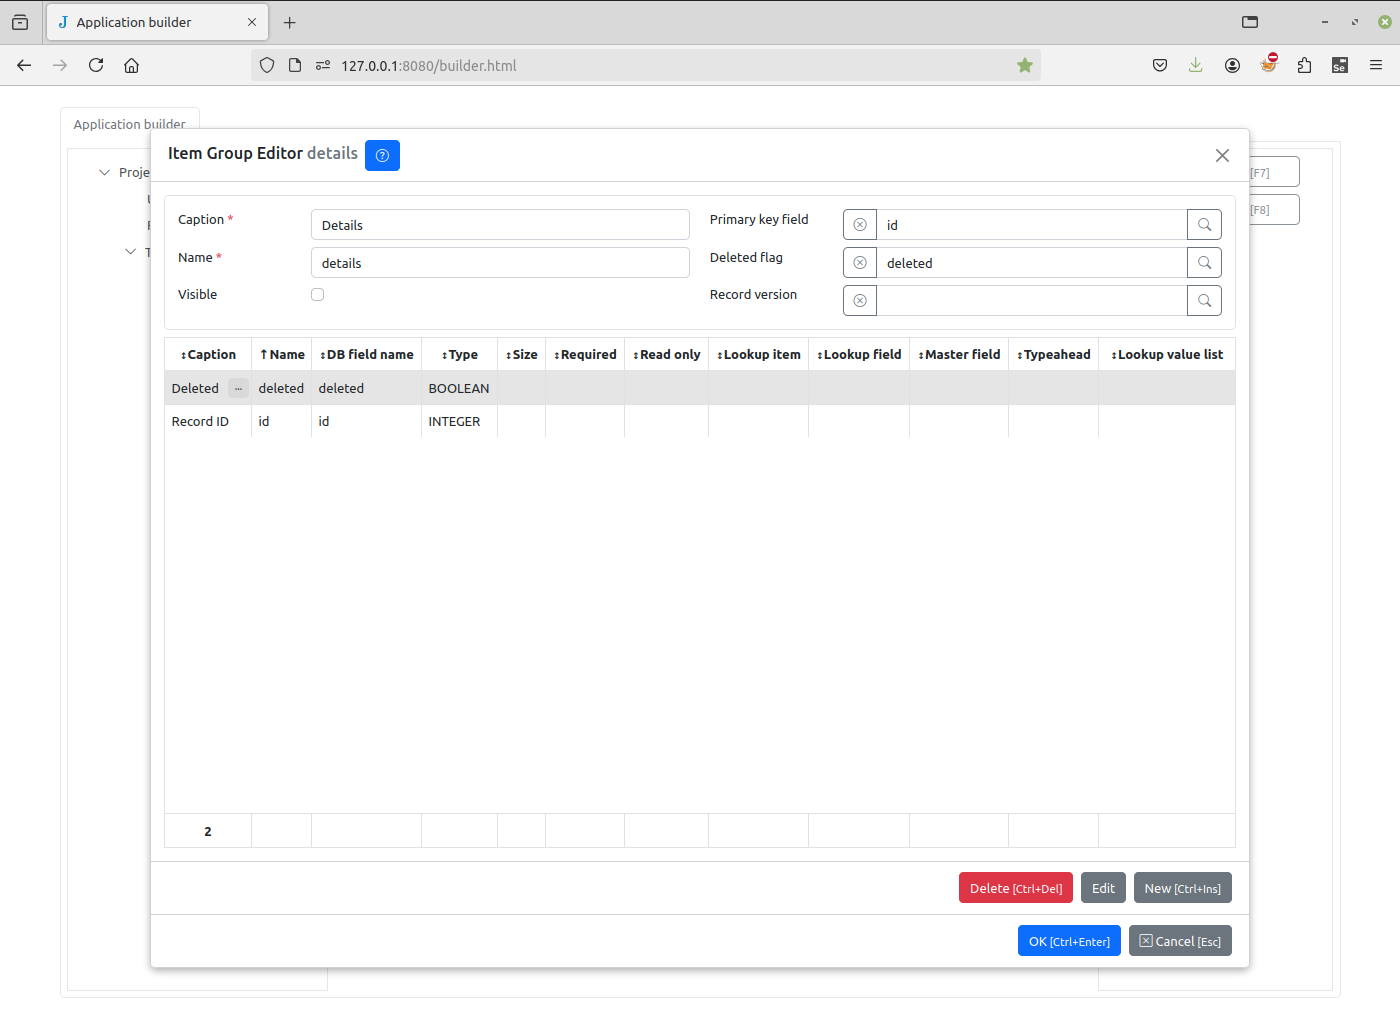Open Primary key field lookup search
This screenshot has height=1010, width=1400.
(1204, 225)
